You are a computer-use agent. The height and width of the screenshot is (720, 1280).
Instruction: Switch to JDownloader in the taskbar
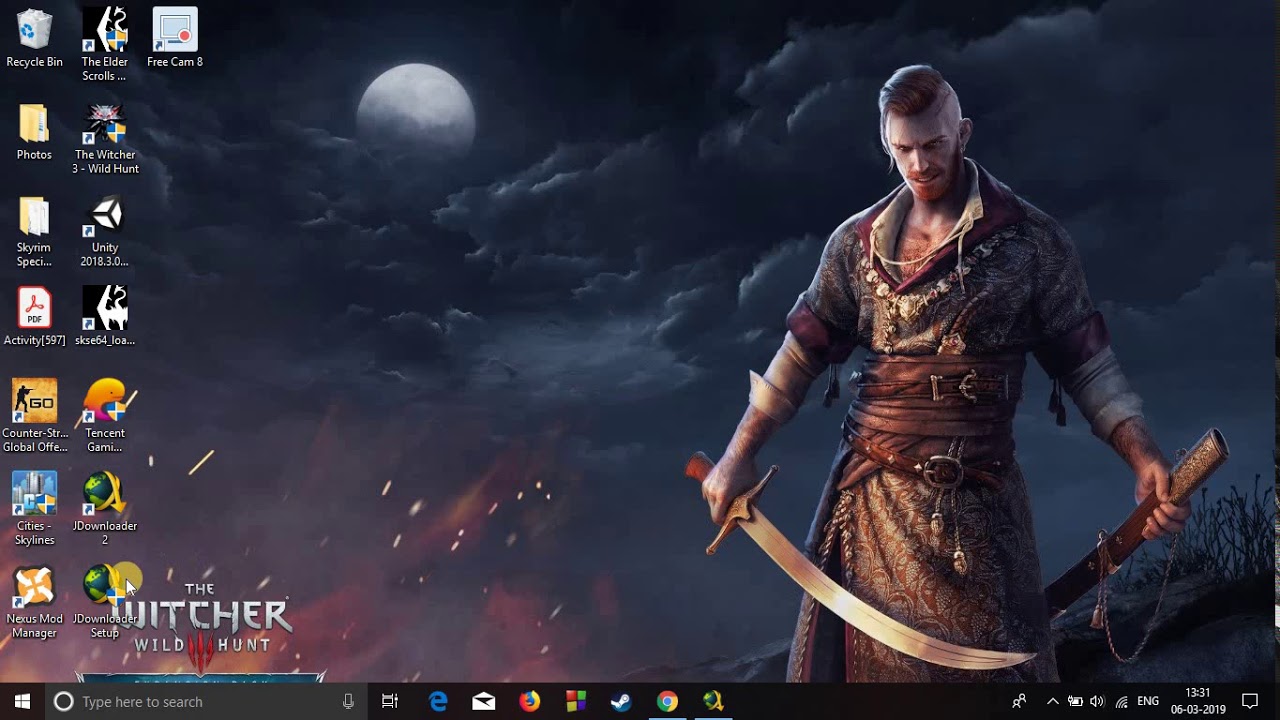(713, 701)
